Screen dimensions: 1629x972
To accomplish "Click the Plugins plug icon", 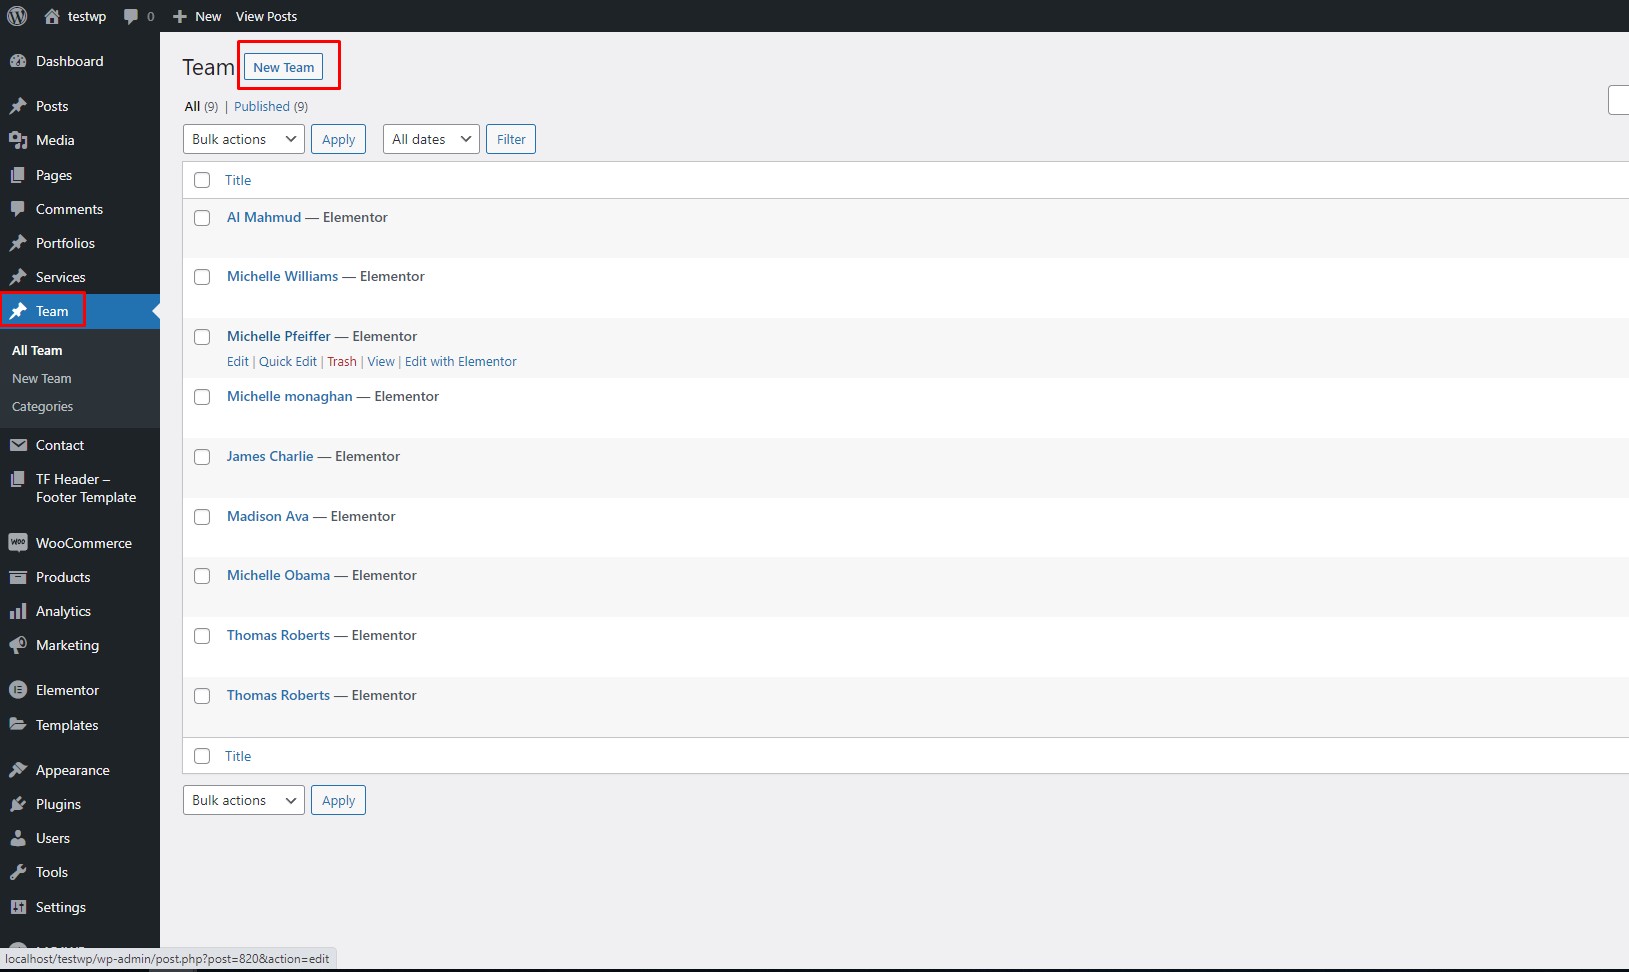I will tap(18, 804).
